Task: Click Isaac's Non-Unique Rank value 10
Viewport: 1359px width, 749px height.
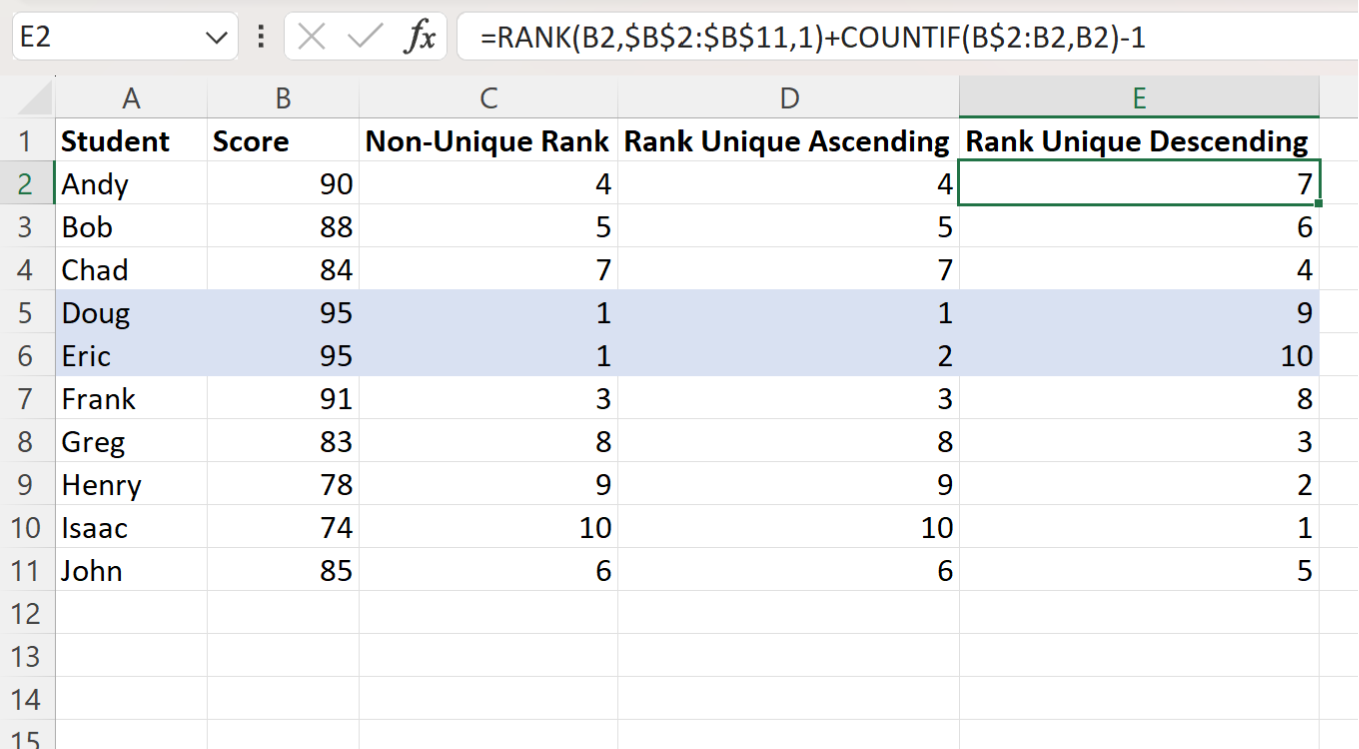Action: [488, 528]
